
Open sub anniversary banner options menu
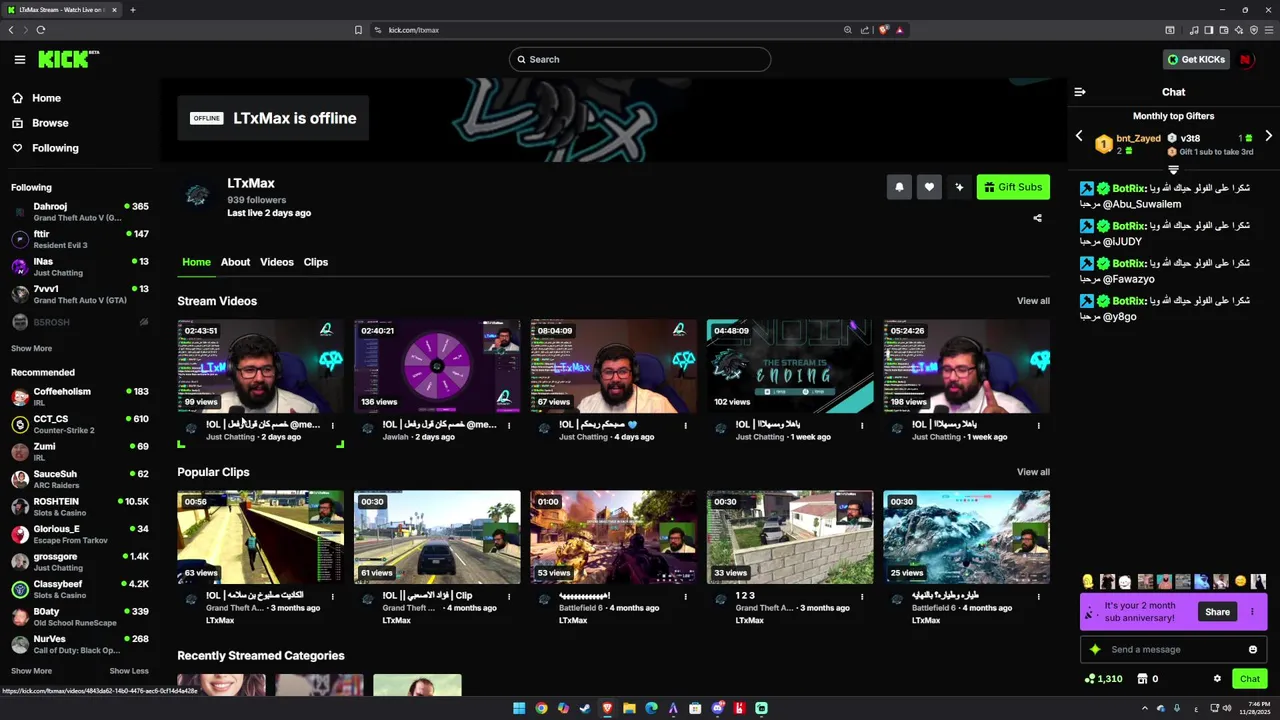(x=1252, y=612)
